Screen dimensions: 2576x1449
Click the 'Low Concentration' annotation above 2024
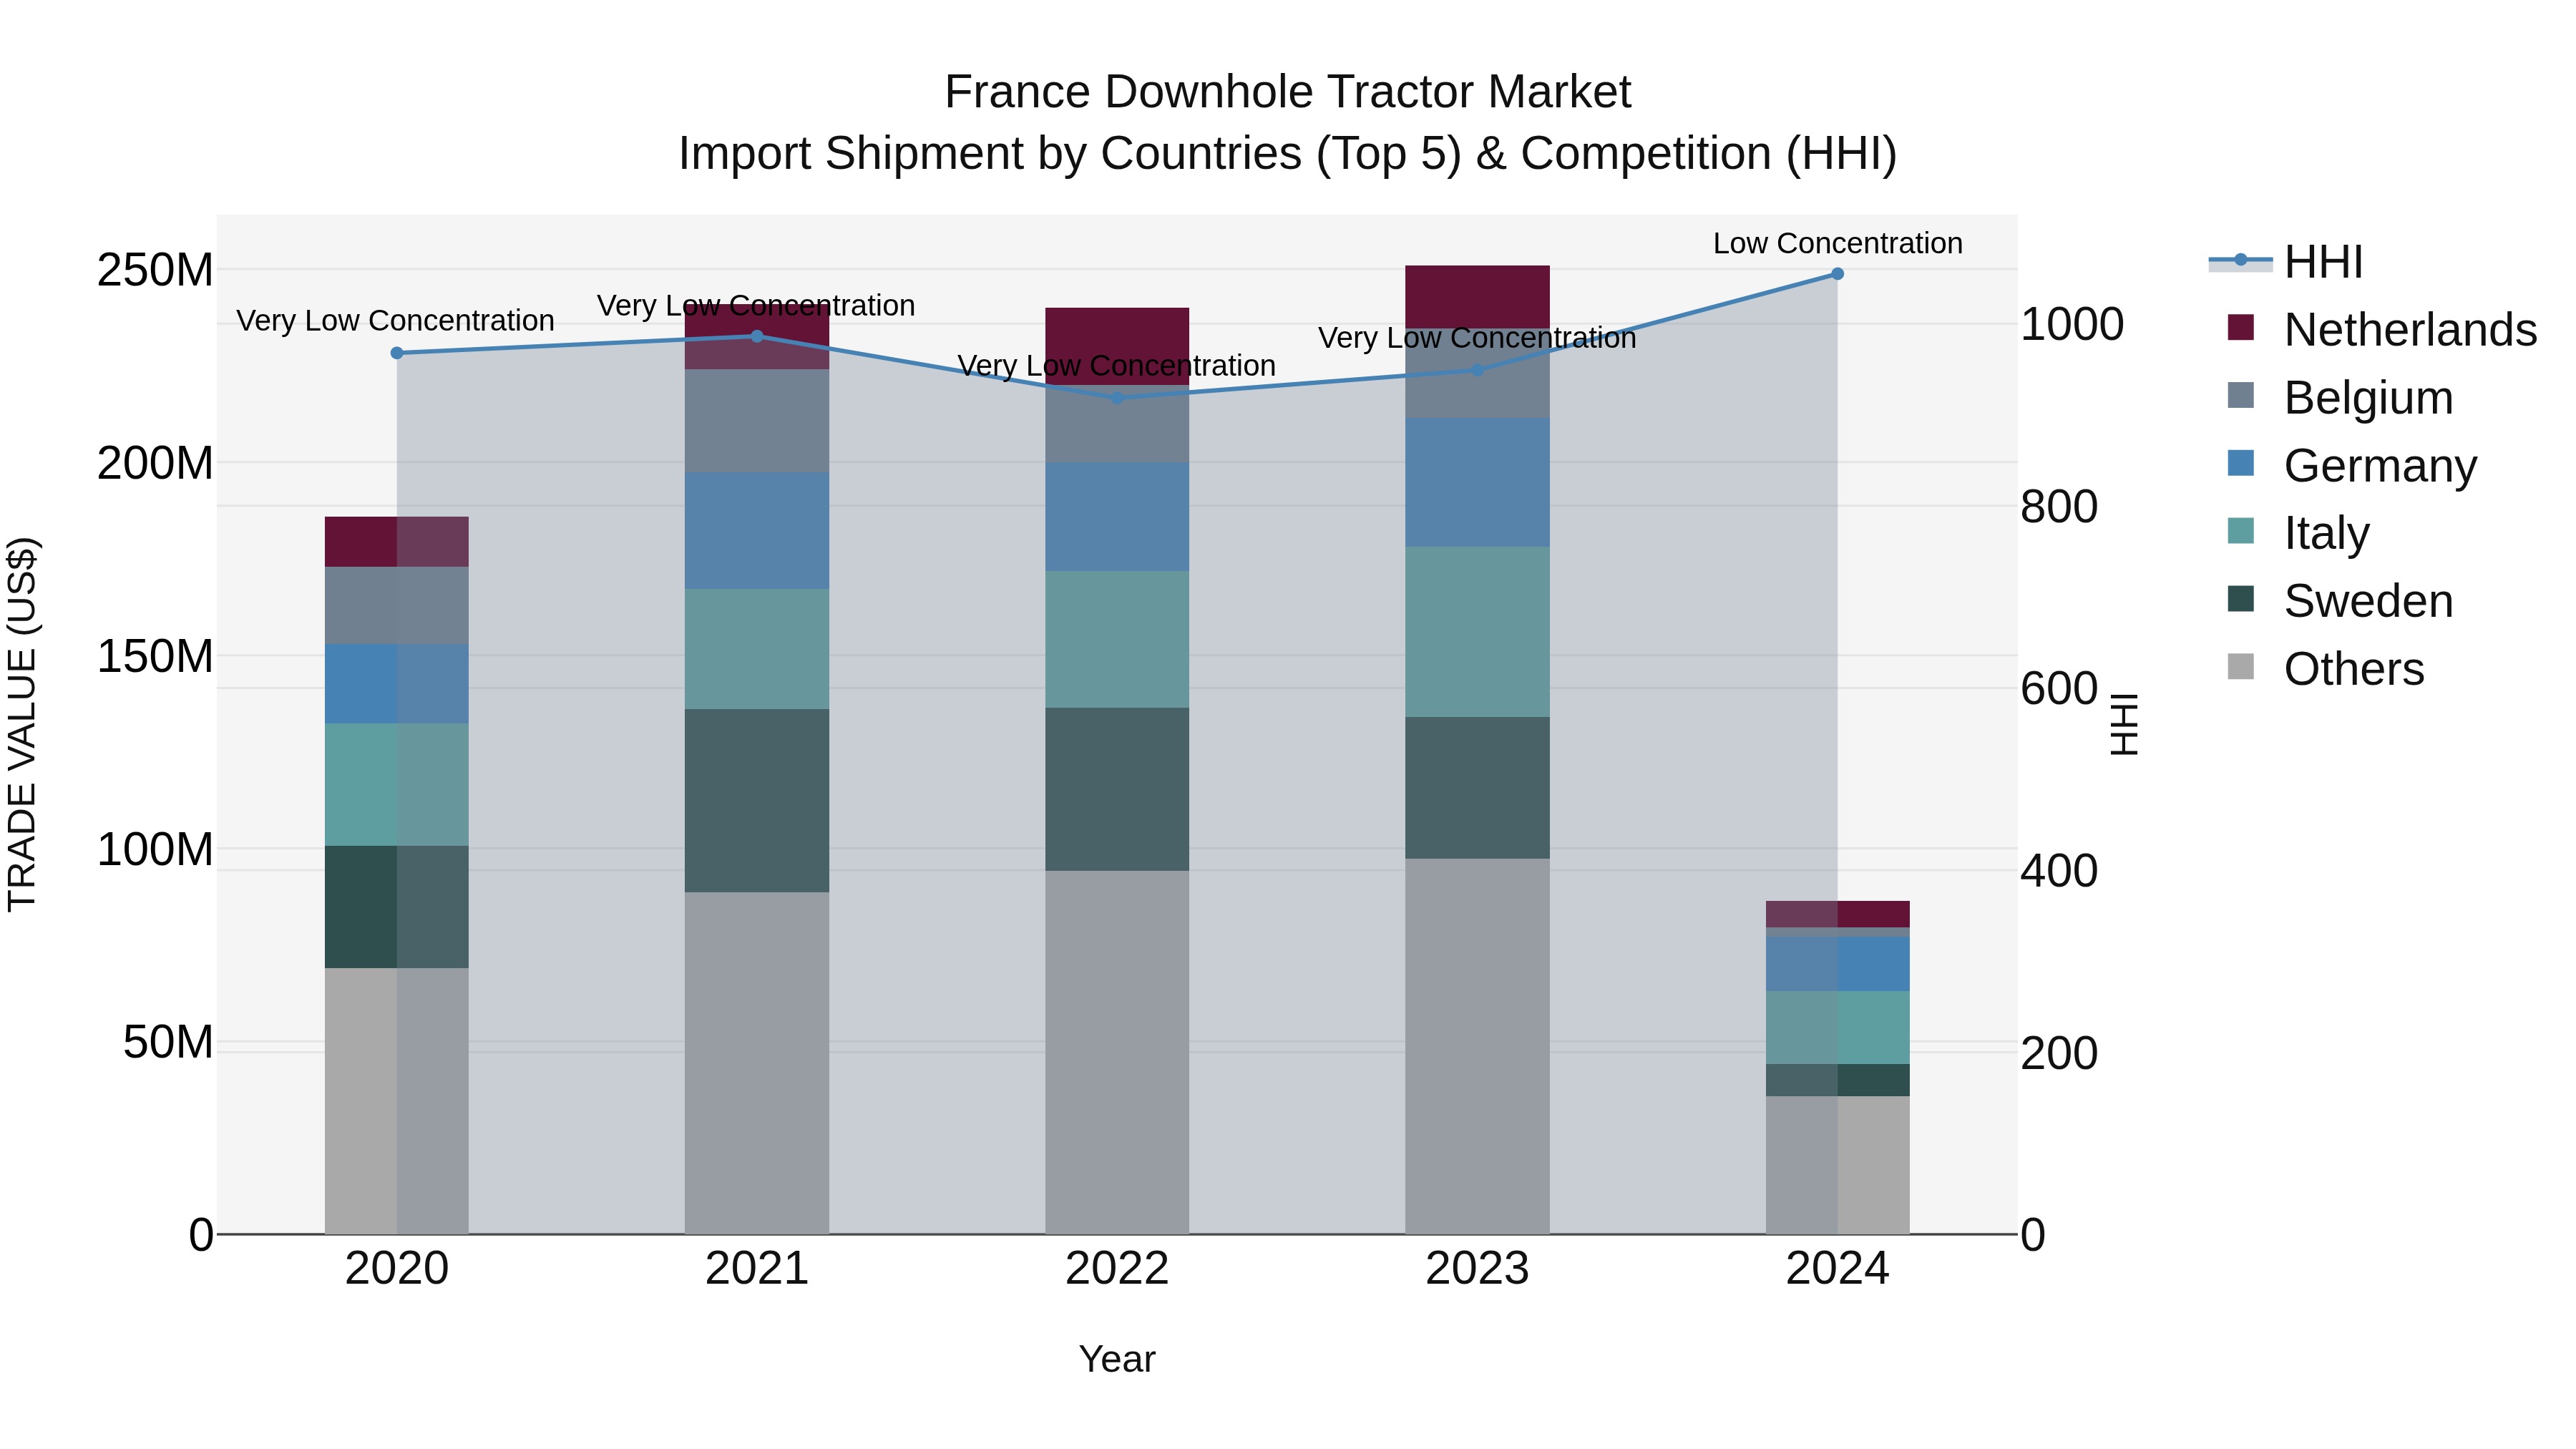(x=1838, y=243)
